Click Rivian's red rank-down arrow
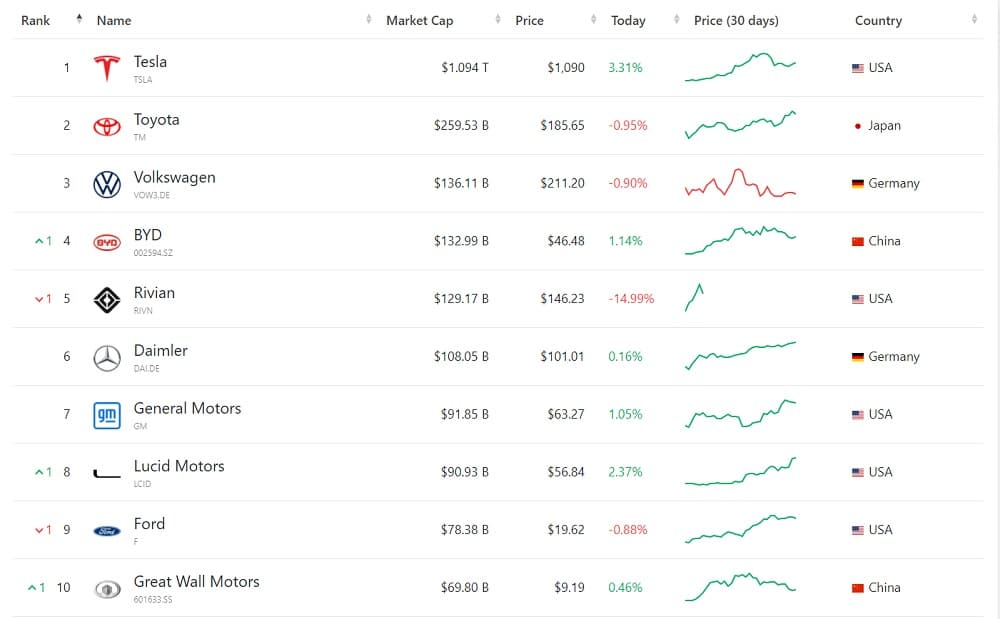Viewport: 1000px width, 619px height. tap(39, 299)
